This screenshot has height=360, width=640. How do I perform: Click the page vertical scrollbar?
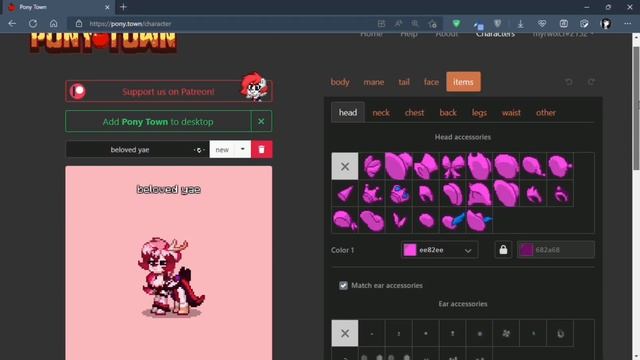click(636, 108)
